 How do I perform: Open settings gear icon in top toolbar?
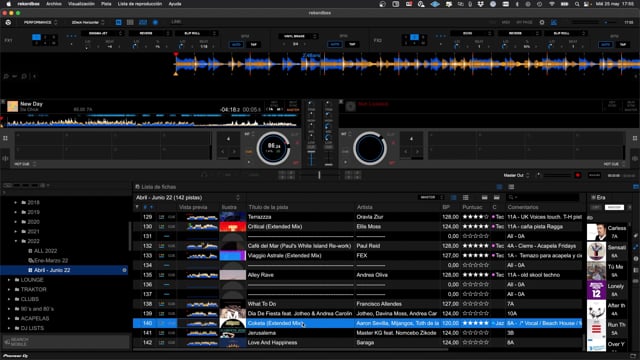[542, 22]
